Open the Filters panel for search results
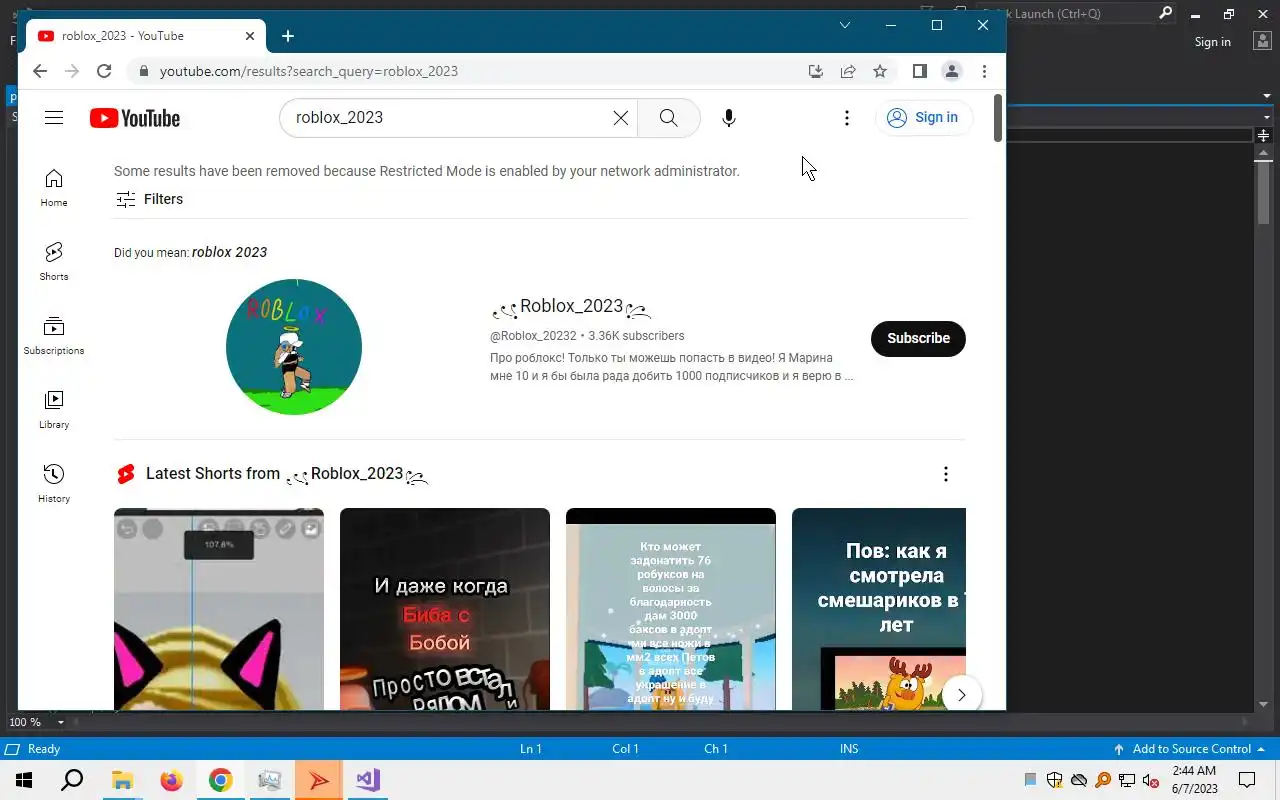This screenshot has width=1280, height=800. coord(150,199)
